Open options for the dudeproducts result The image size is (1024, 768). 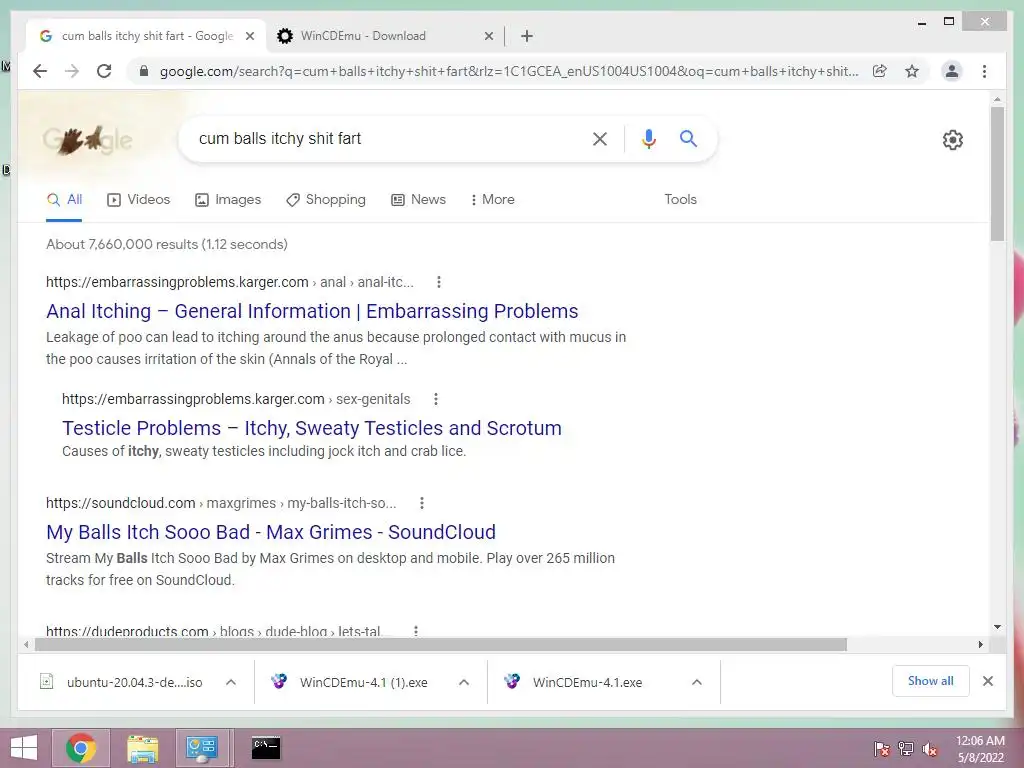point(416,631)
